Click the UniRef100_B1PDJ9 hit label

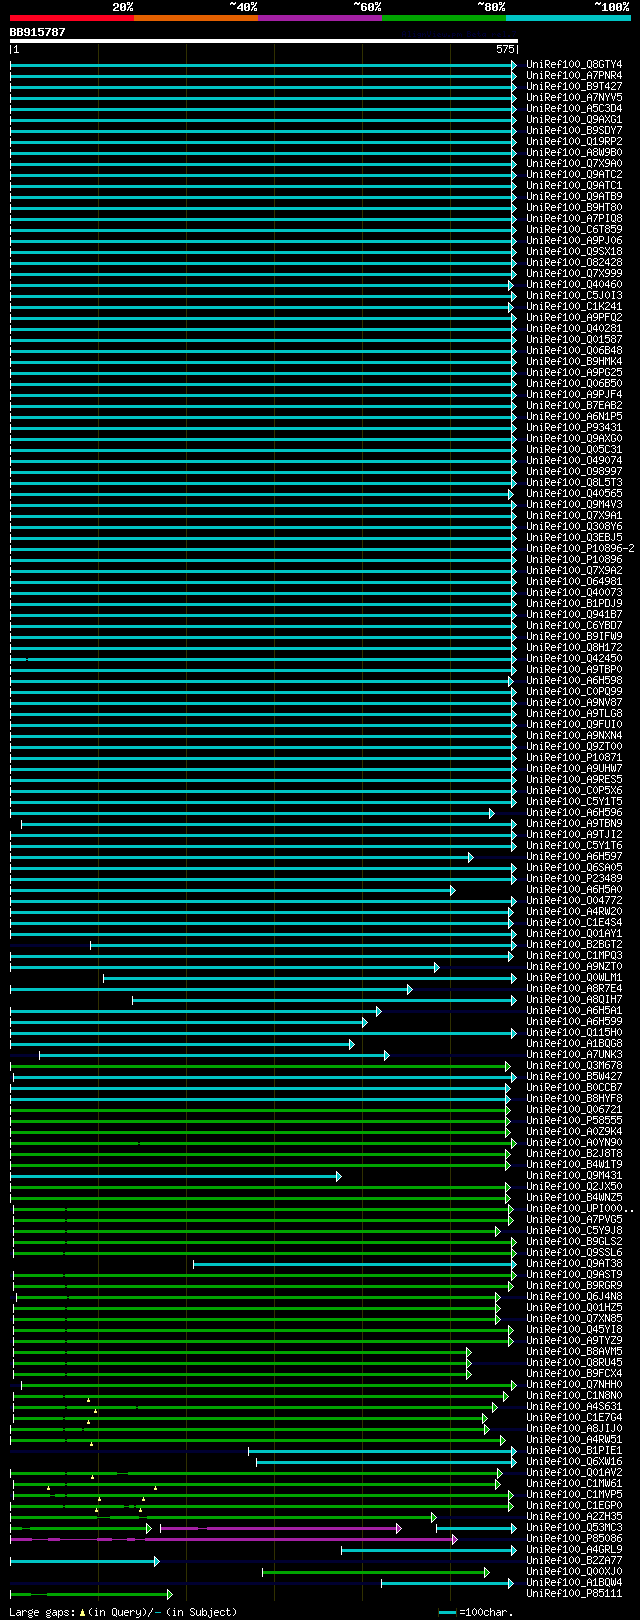pyautogui.click(x=574, y=603)
